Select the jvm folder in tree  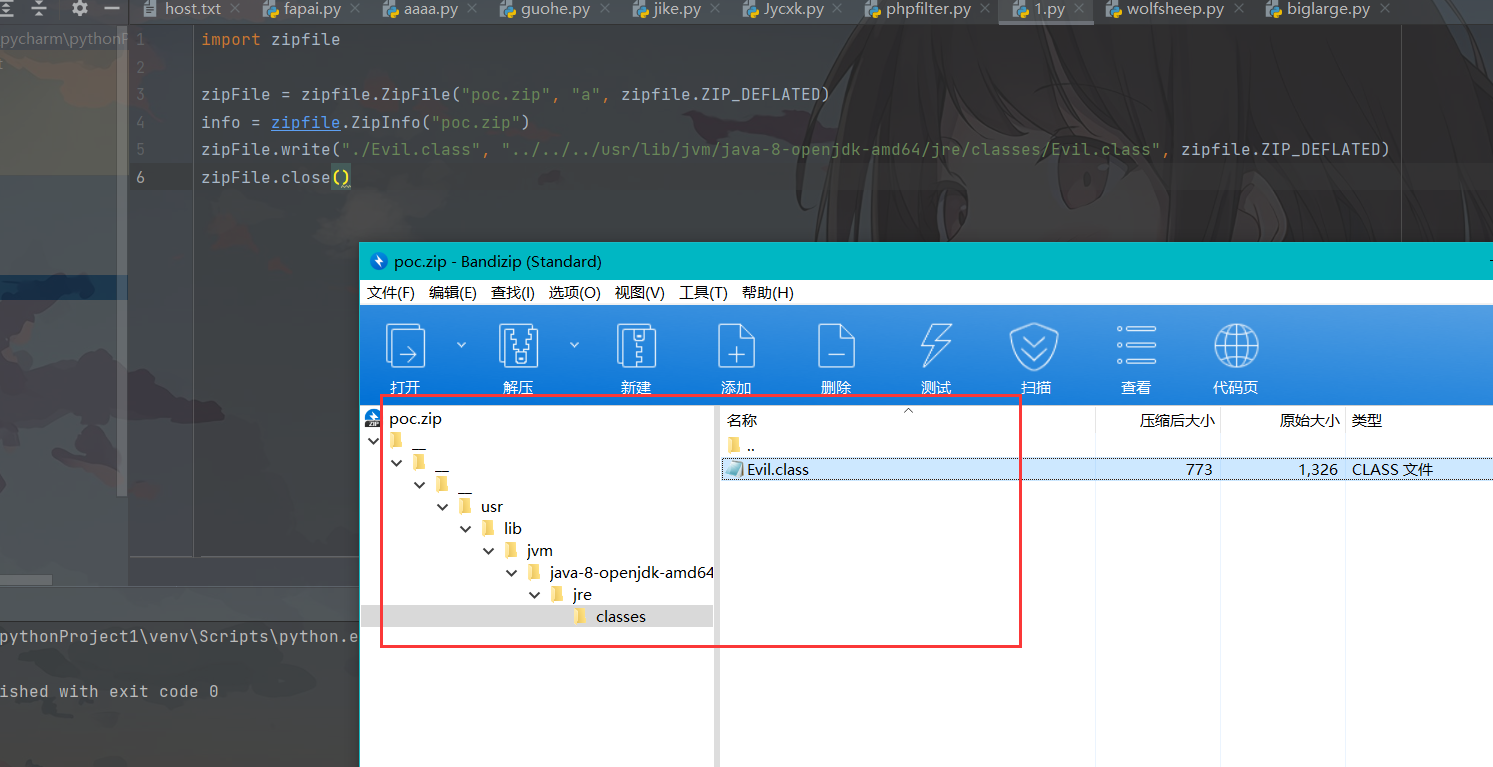(539, 551)
